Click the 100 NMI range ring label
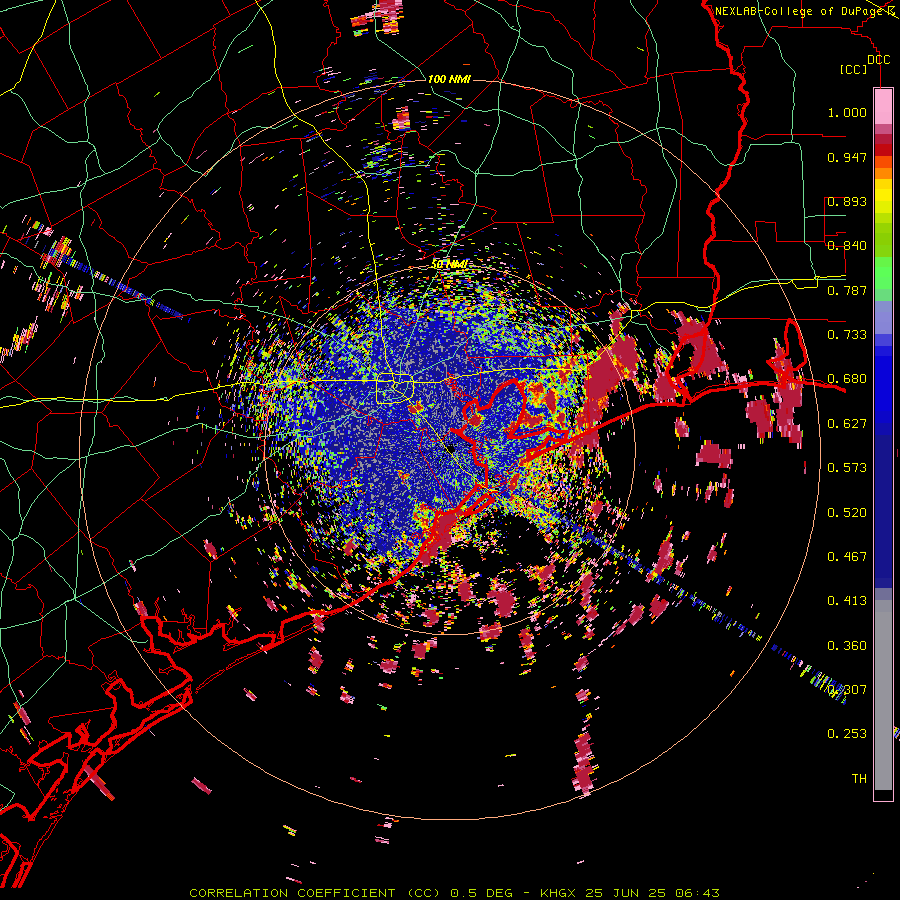Viewport: 900px width, 900px height. pyautogui.click(x=449, y=79)
